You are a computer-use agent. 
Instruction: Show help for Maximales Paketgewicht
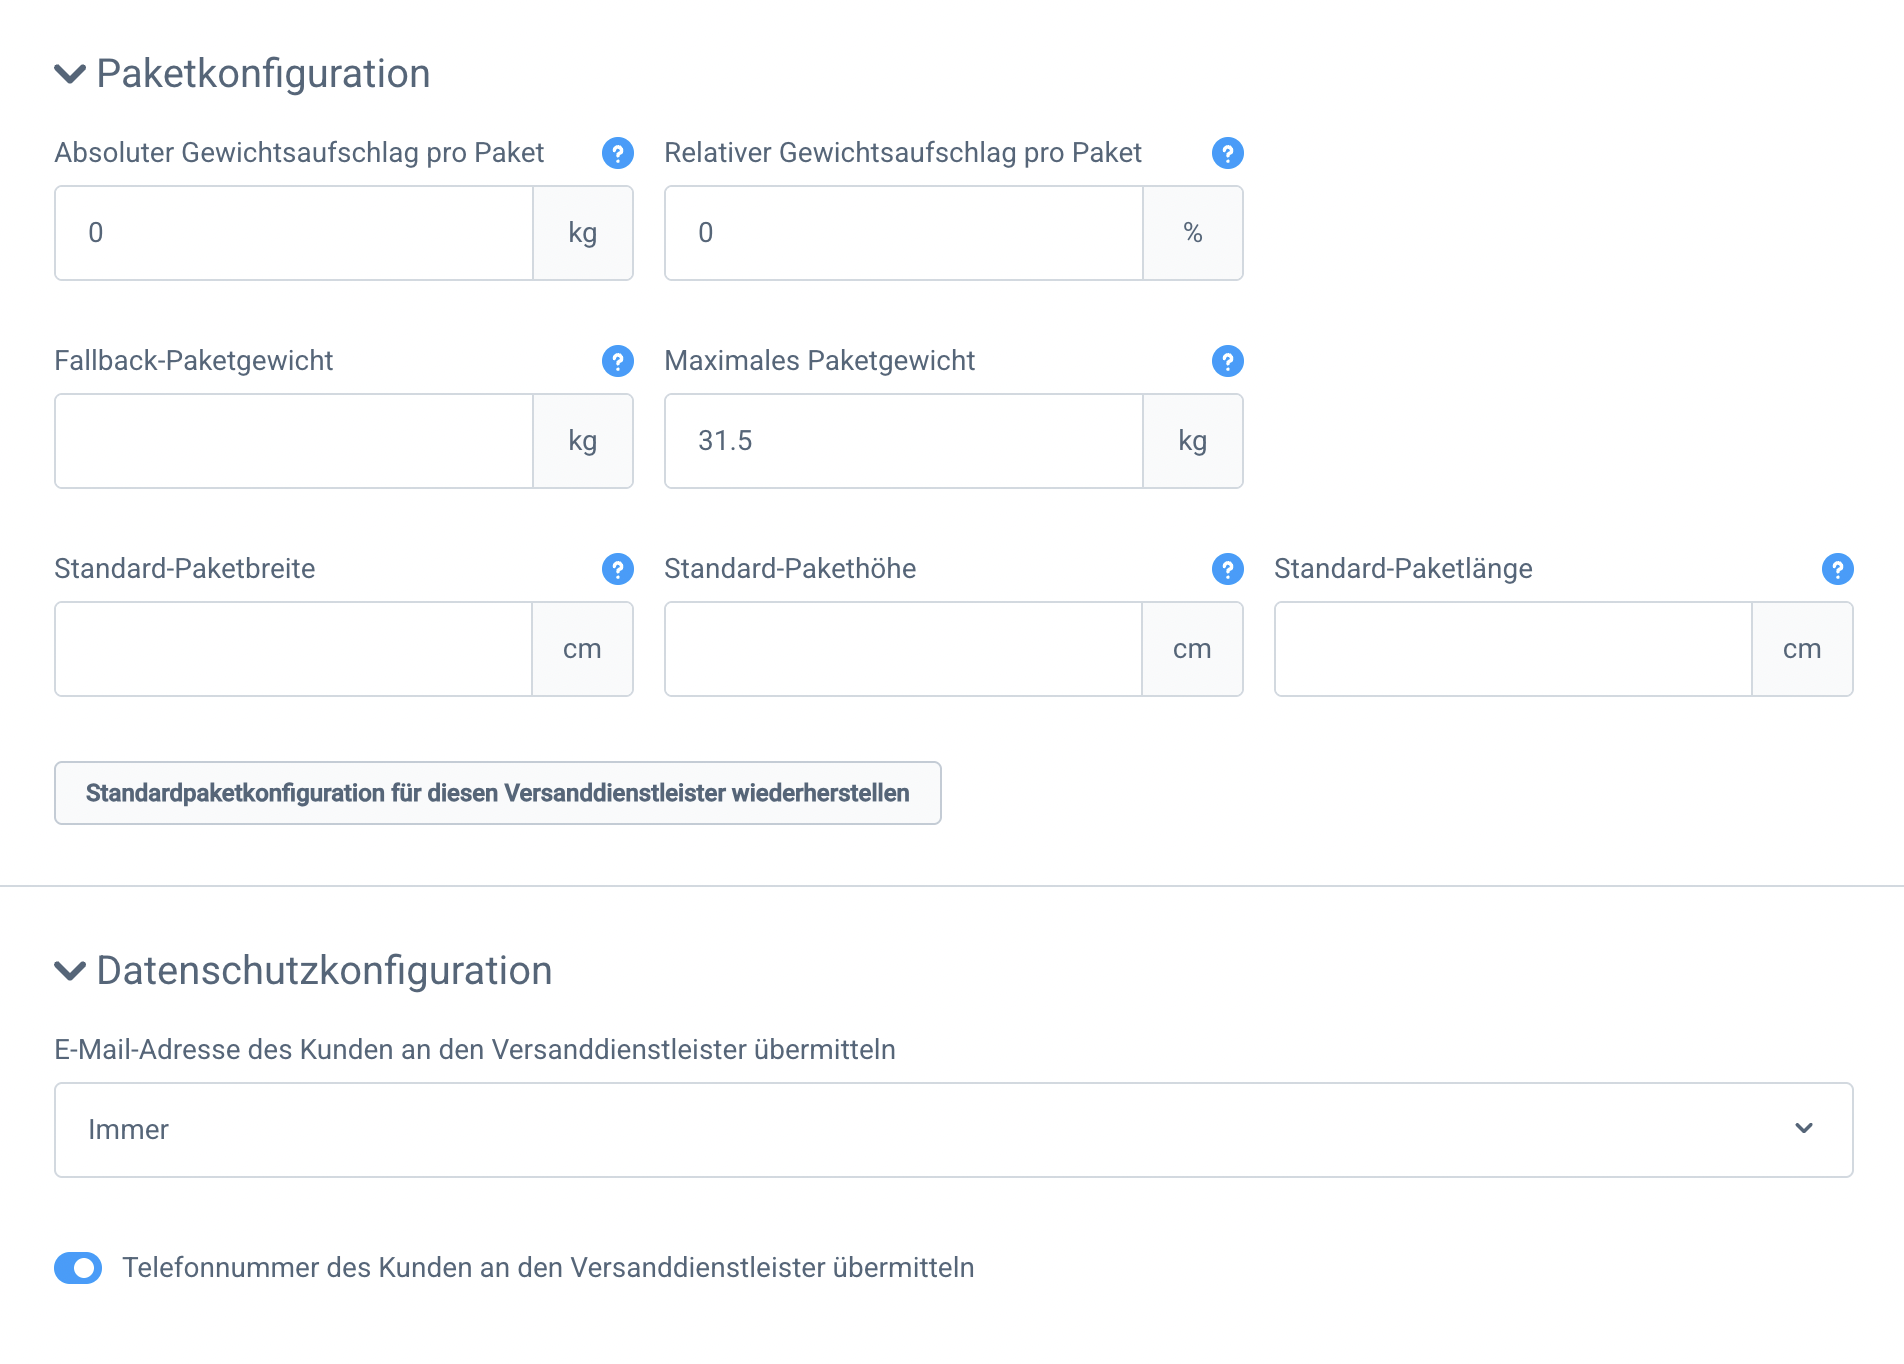(1227, 361)
